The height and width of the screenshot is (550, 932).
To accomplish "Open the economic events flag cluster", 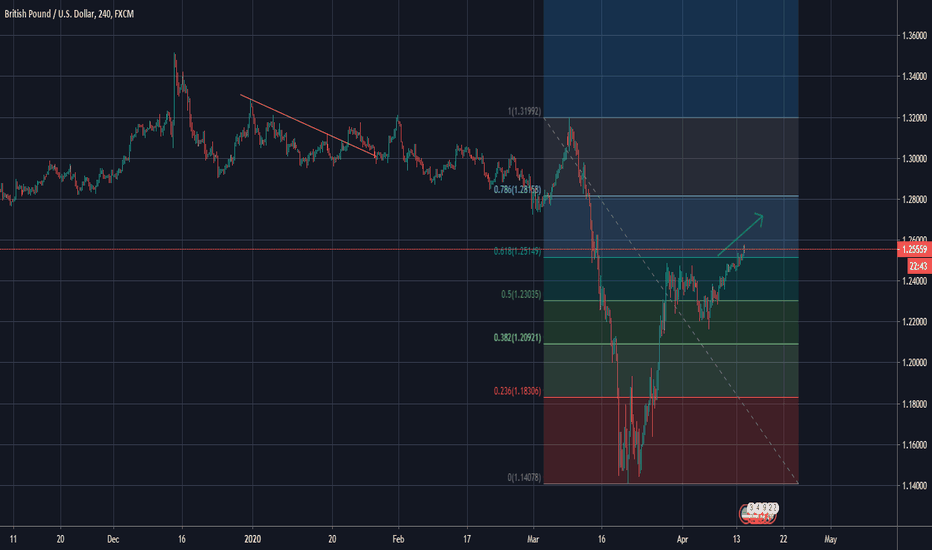I will pos(759,513).
